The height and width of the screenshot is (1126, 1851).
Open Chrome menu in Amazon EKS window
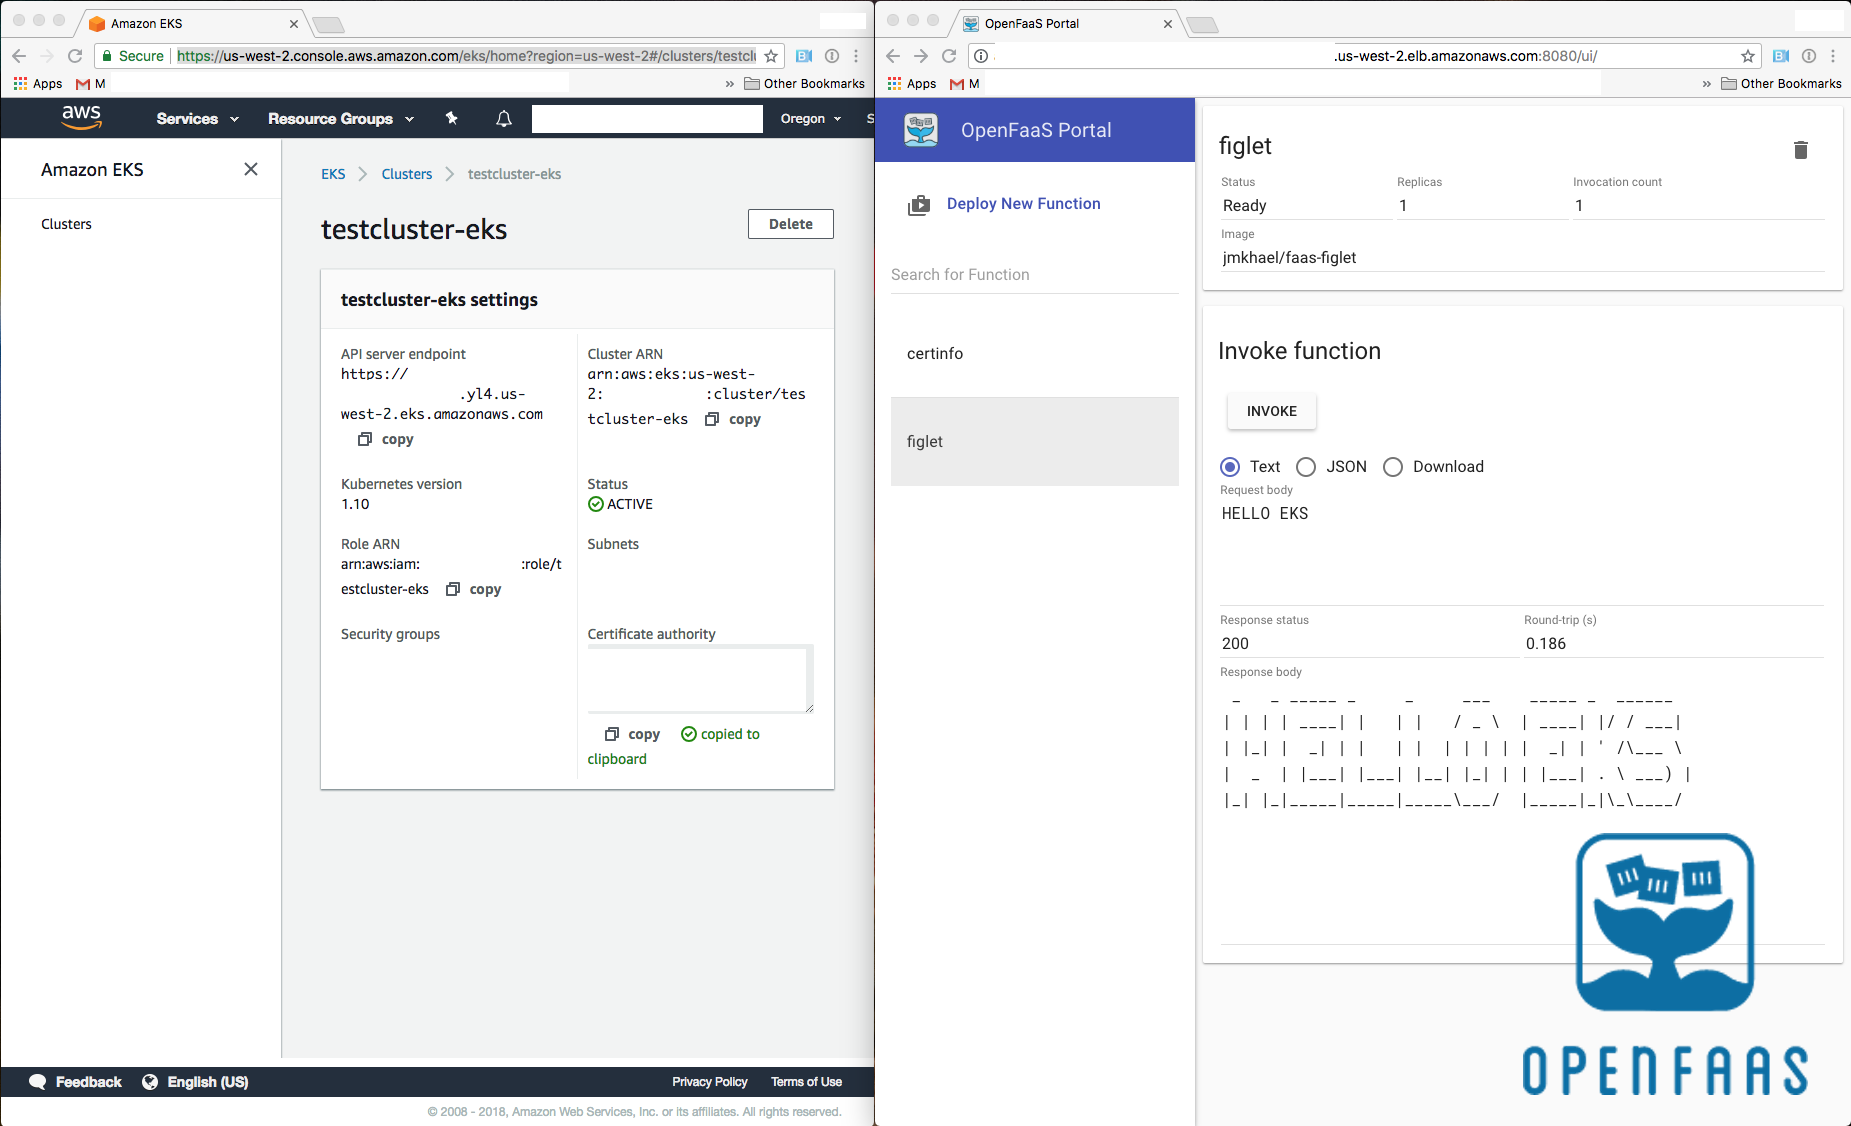tap(857, 56)
